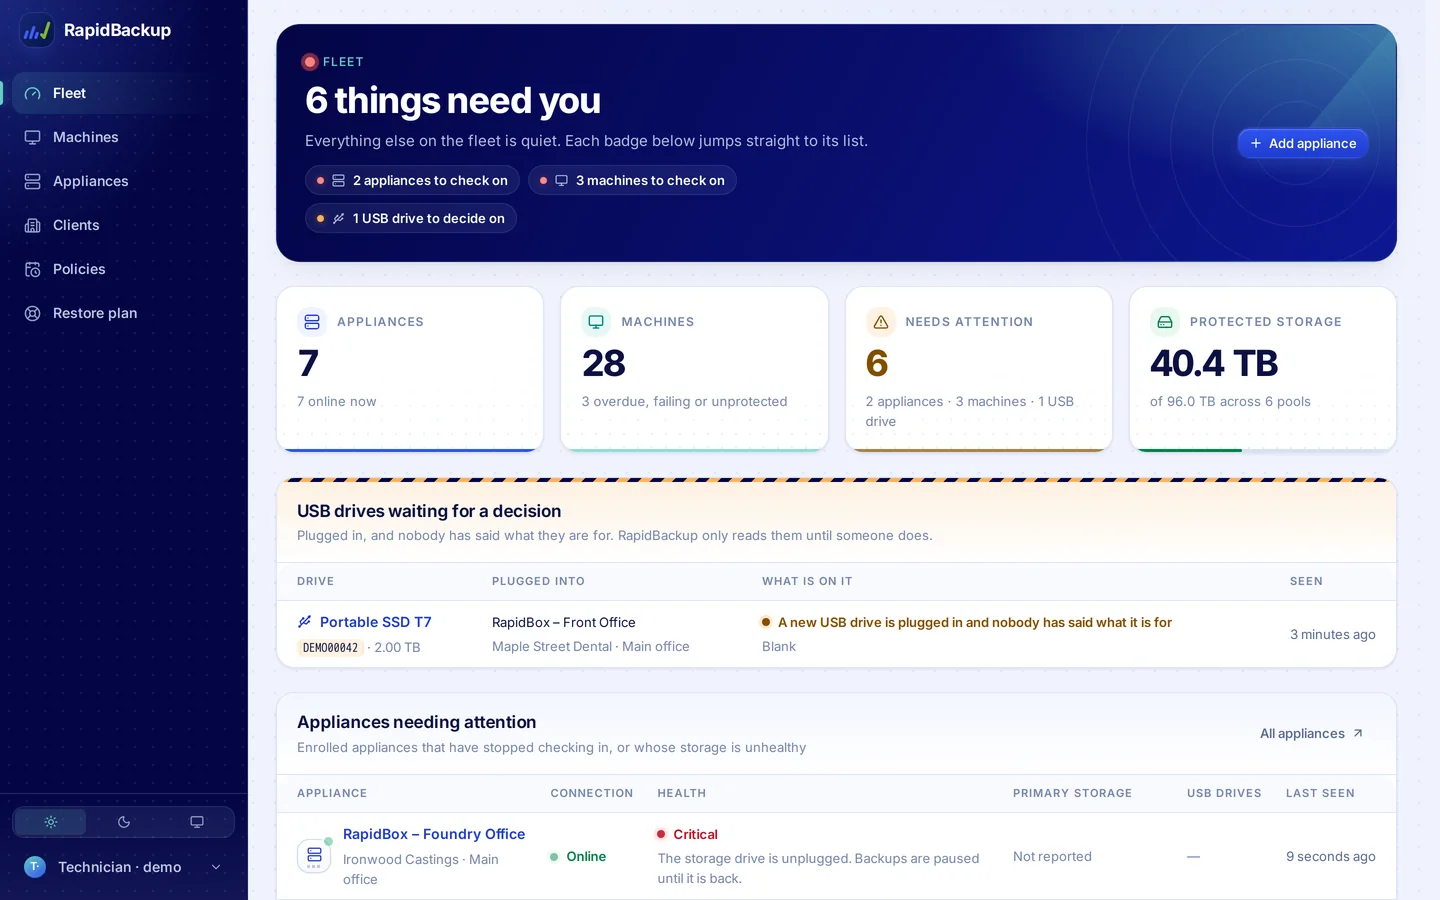Image resolution: width=1440 pixels, height=900 pixels.
Task: Switch to the dark theme
Action: click(x=124, y=822)
